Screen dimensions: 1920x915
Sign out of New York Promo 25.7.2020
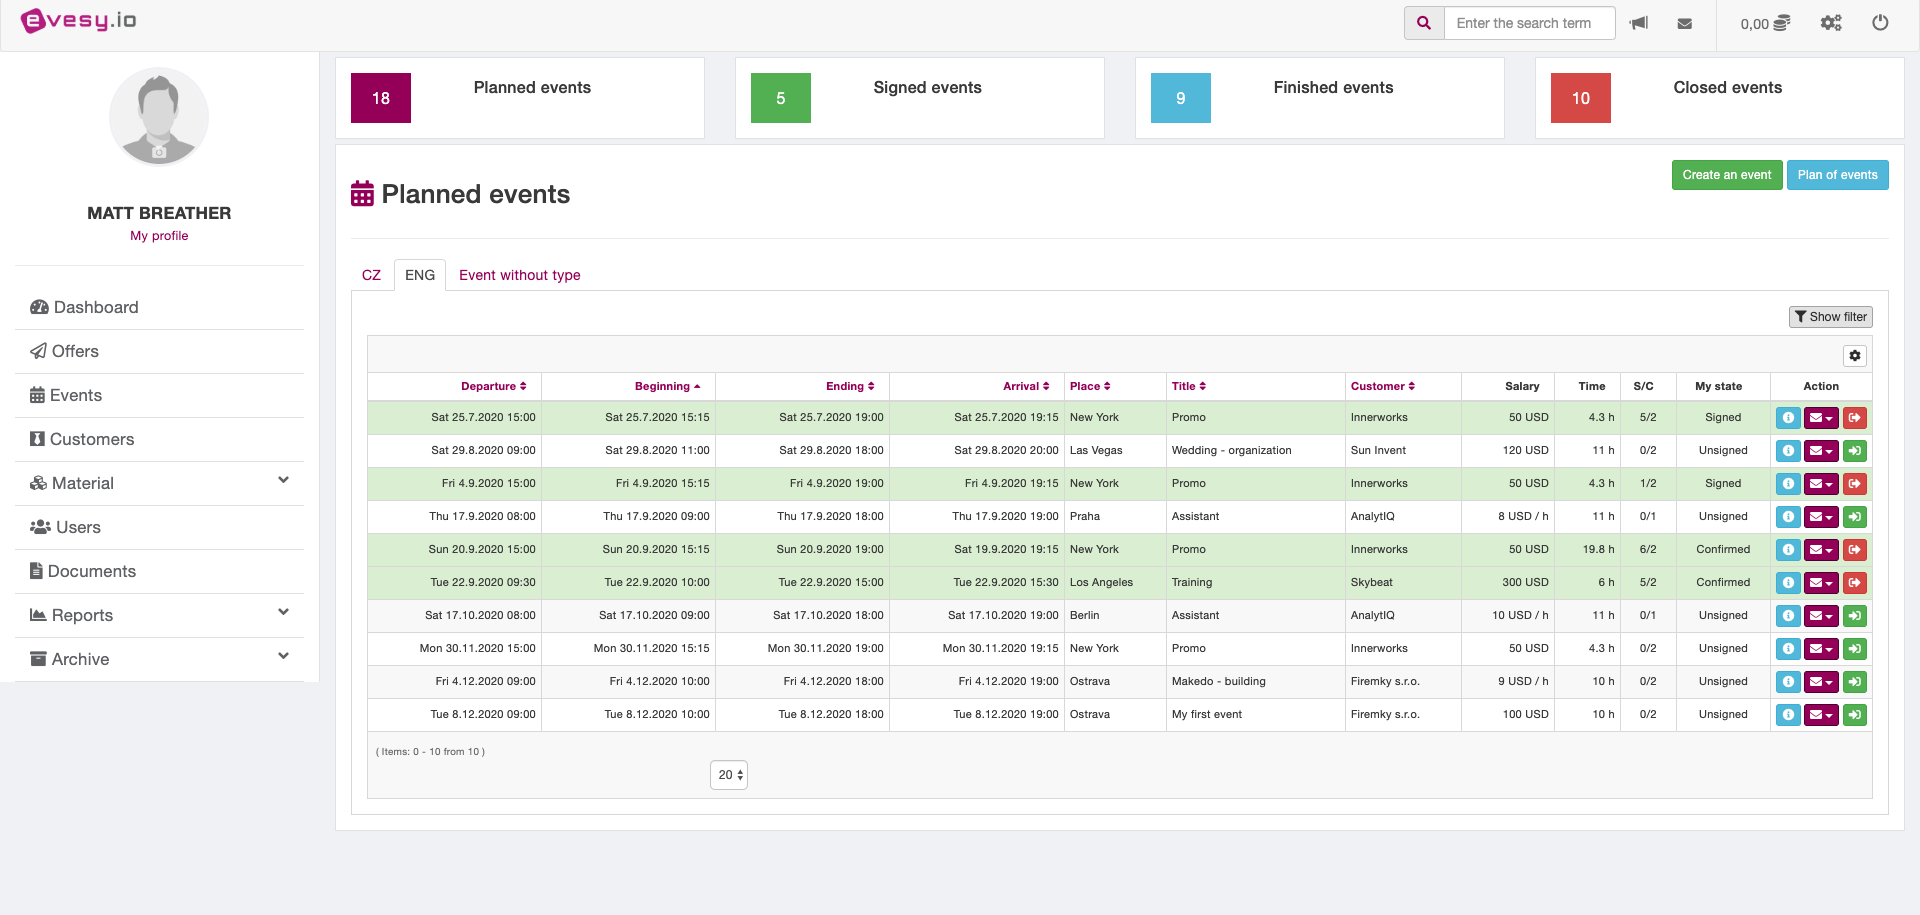(1855, 418)
